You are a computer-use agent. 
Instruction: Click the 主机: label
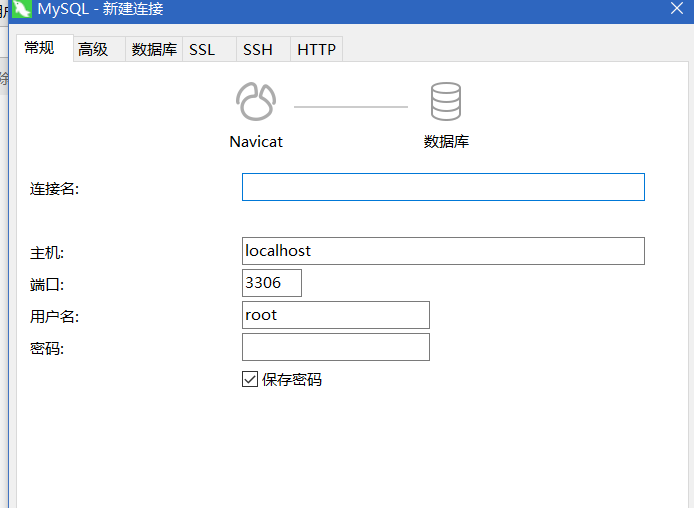pyautogui.click(x=47, y=253)
